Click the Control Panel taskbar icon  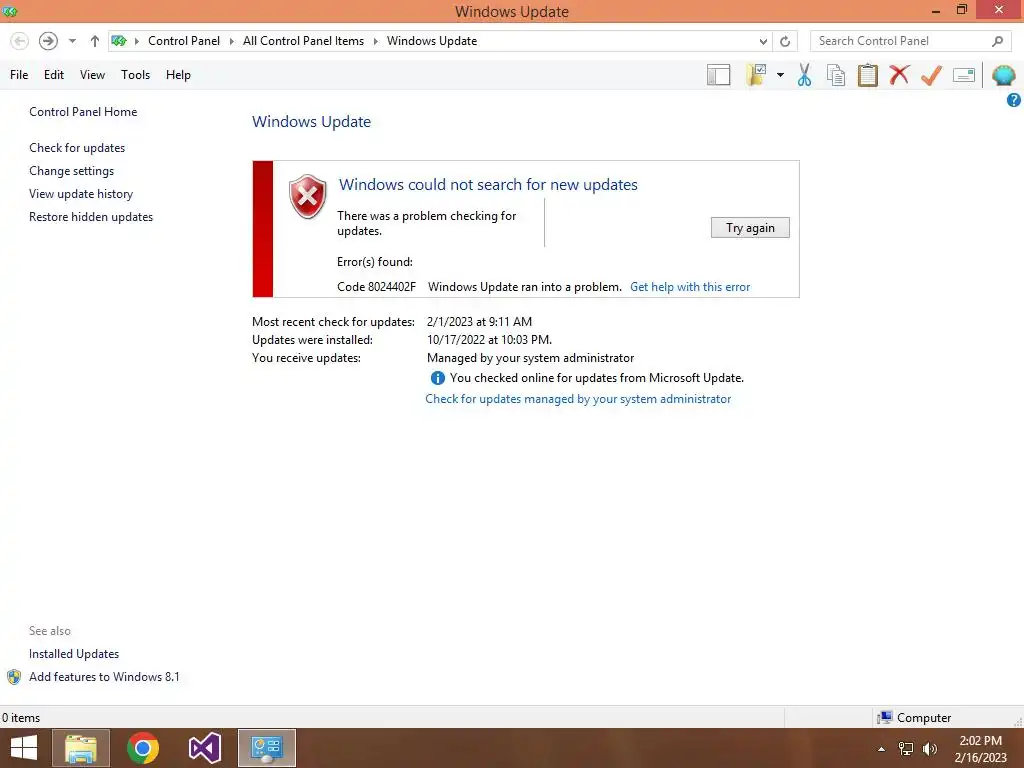(266, 748)
